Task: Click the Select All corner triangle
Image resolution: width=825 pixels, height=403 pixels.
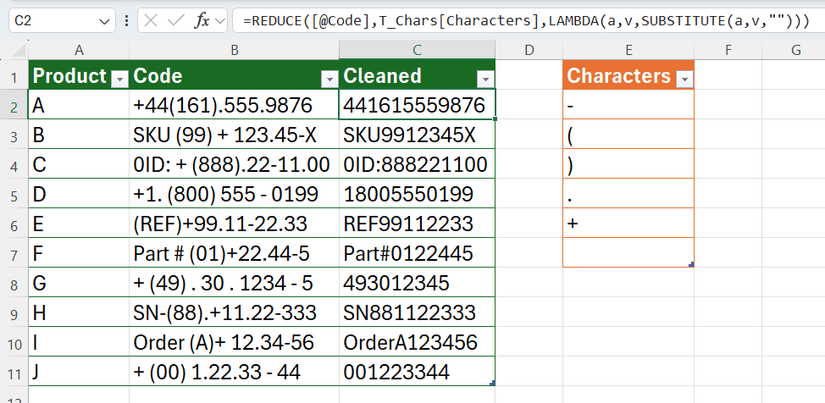Action: (x=18, y=51)
